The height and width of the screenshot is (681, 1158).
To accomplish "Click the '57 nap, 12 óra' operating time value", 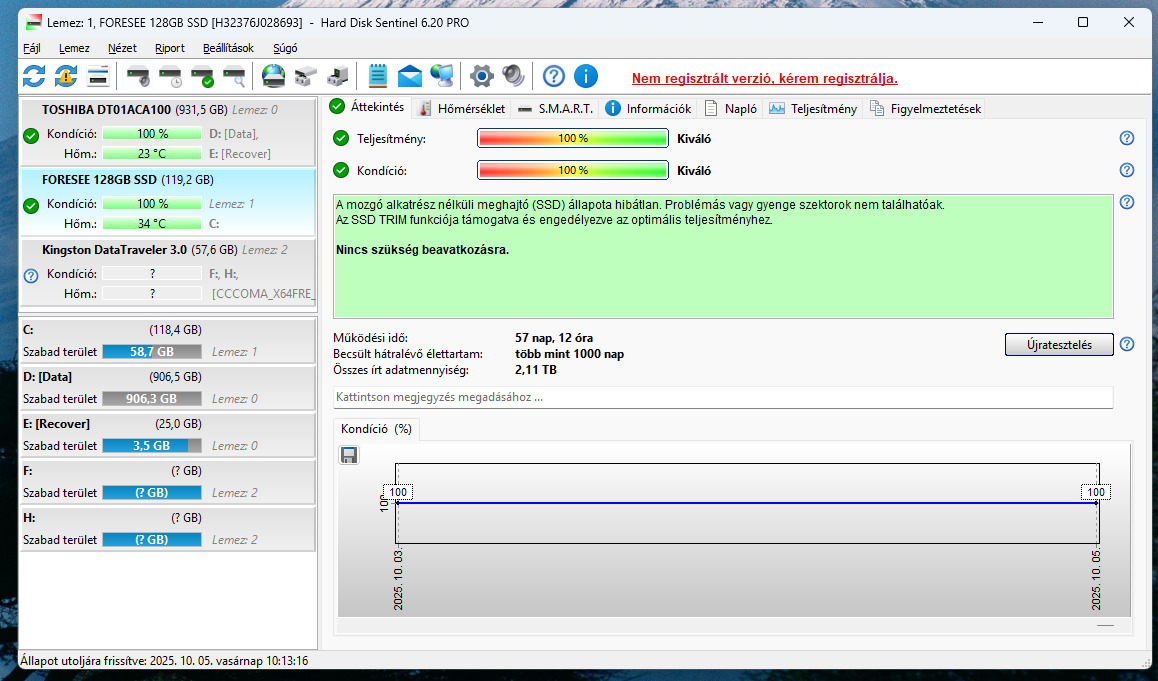I will [554, 338].
